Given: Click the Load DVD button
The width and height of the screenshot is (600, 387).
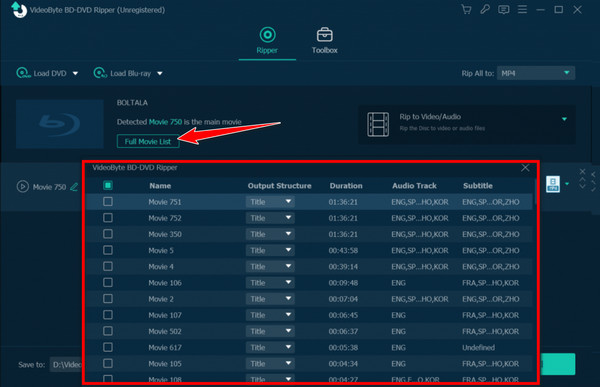Looking at the screenshot, I should [42, 73].
